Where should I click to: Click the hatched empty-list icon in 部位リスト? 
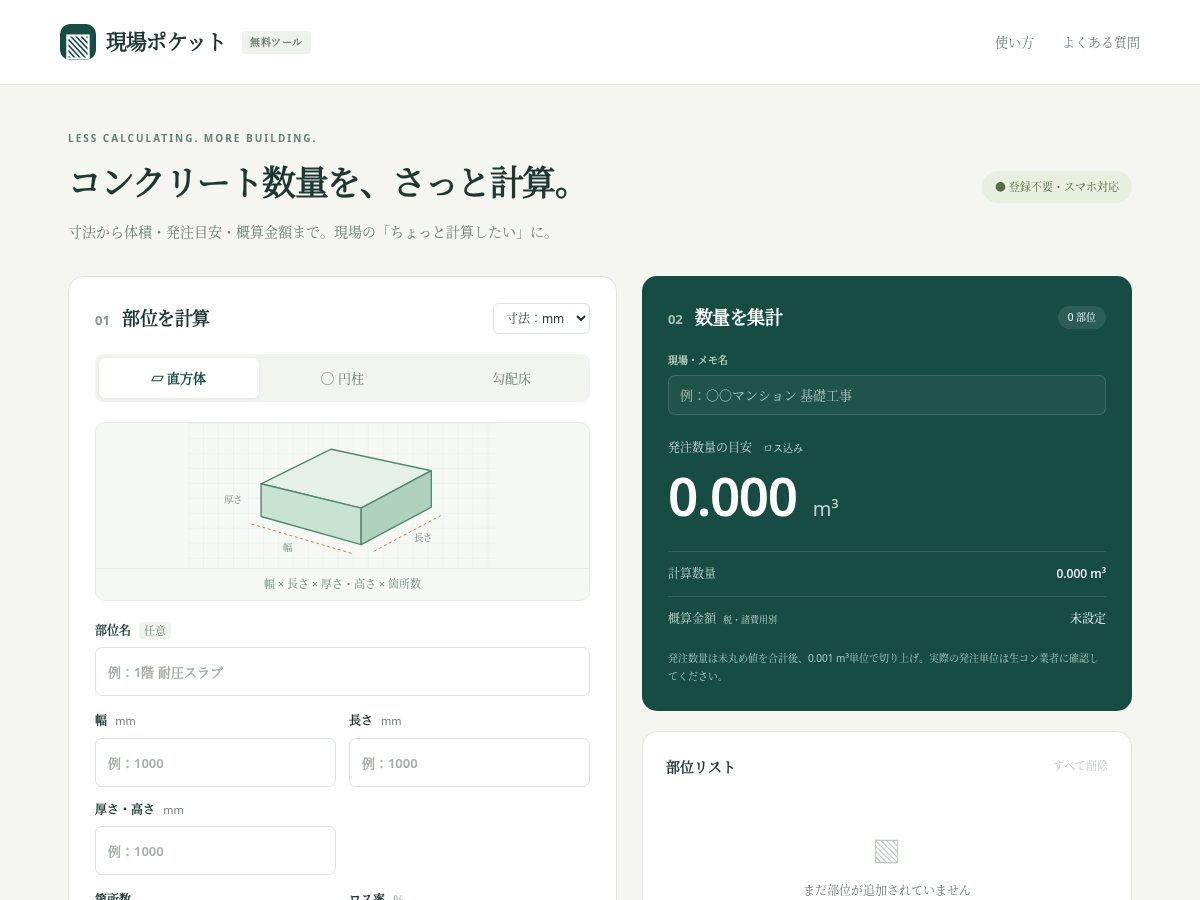click(x=886, y=851)
